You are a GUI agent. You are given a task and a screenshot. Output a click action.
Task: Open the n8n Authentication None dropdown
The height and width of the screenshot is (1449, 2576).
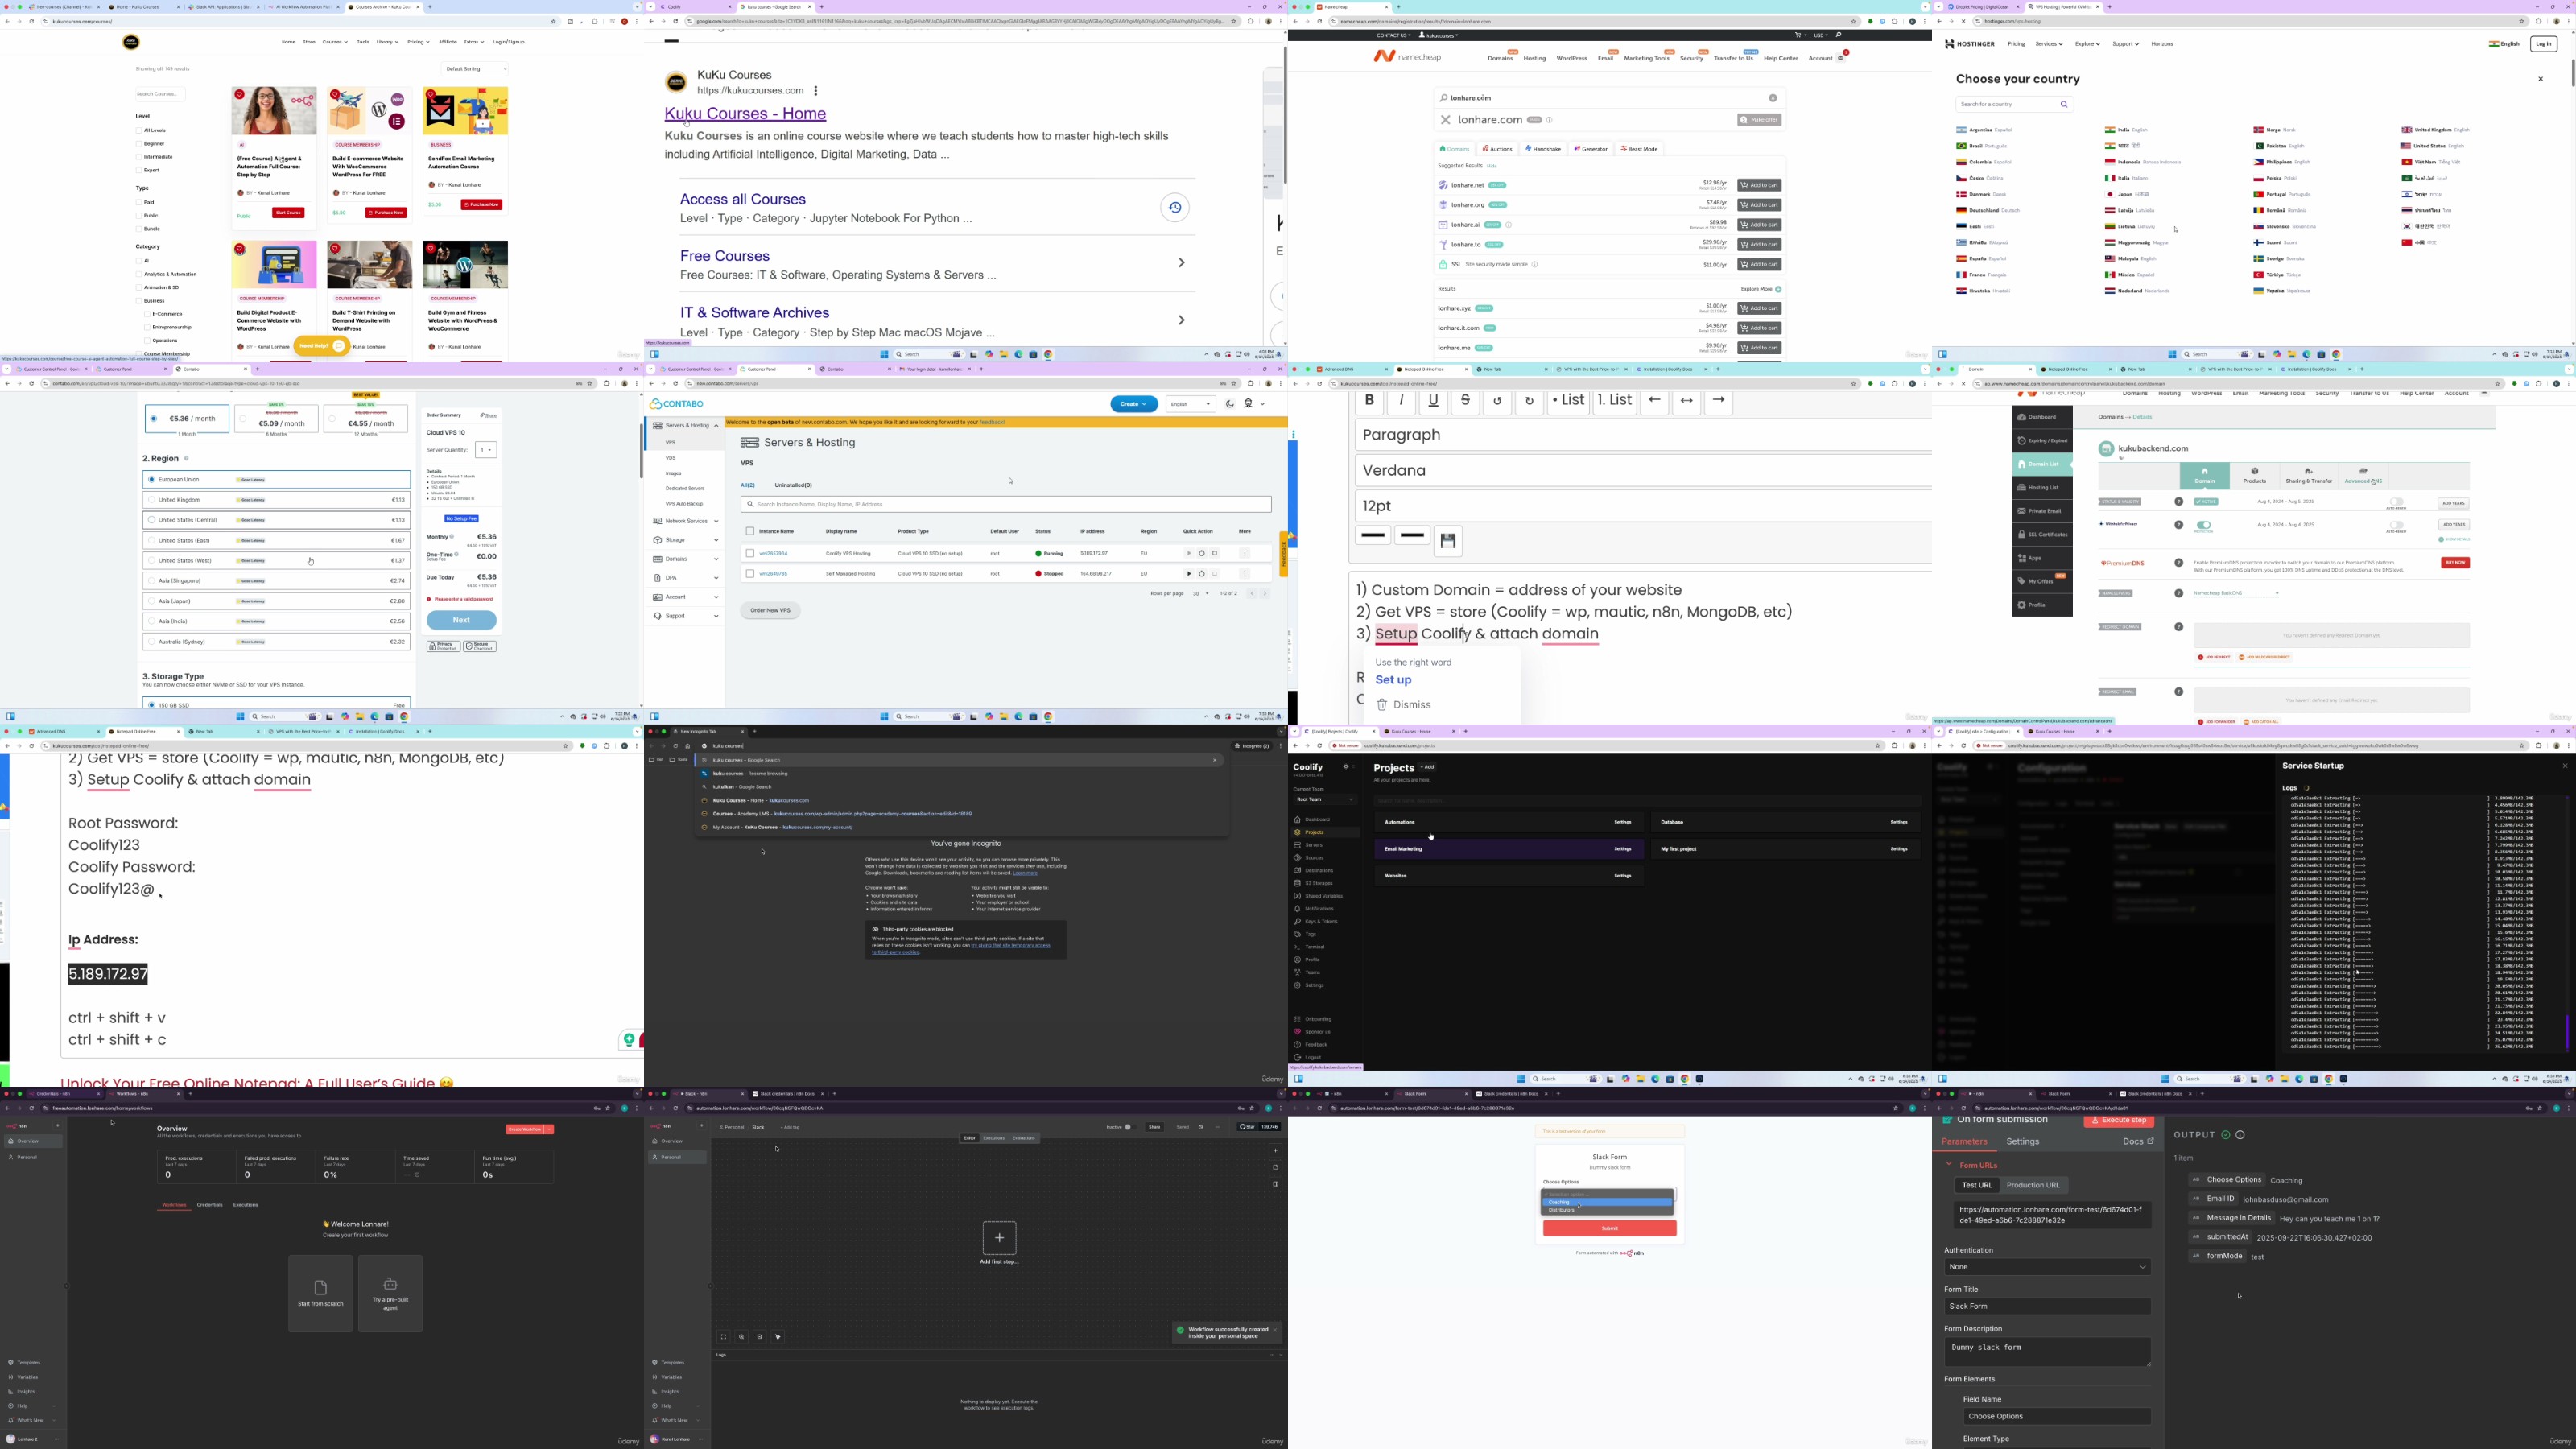[x=2047, y=1267]
